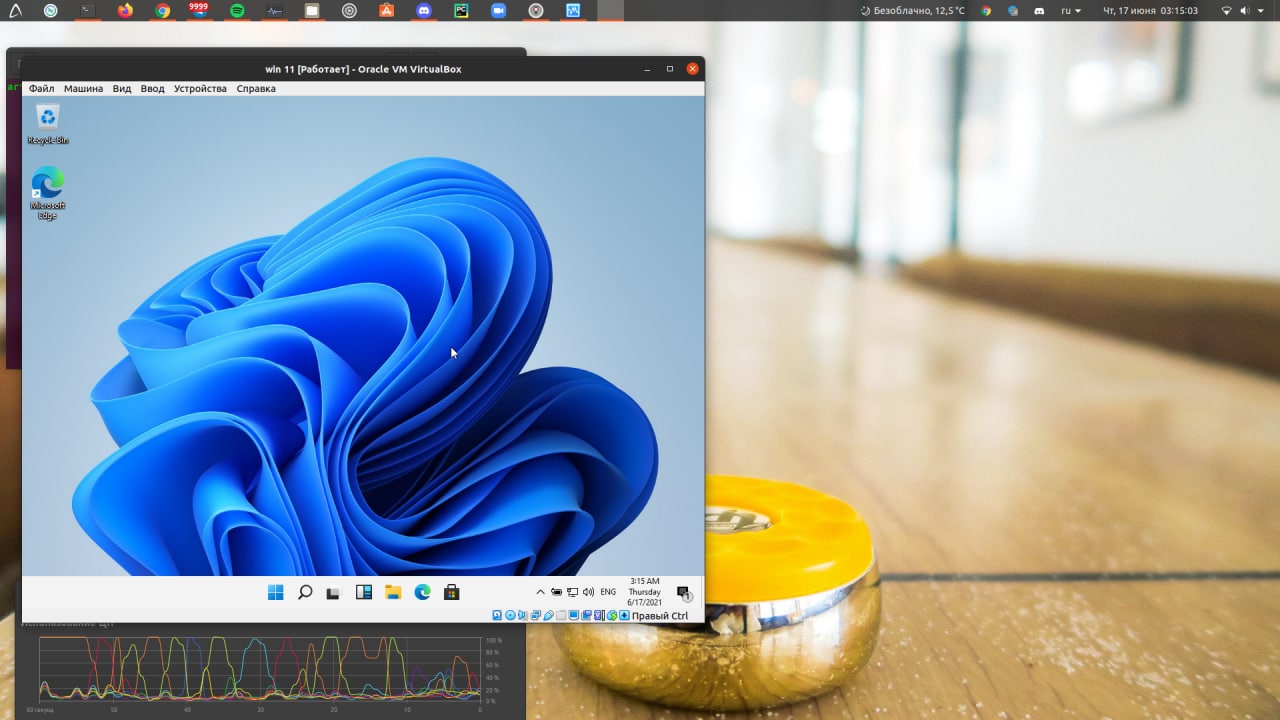Open the Windows 11 Start button

[275, 592]
